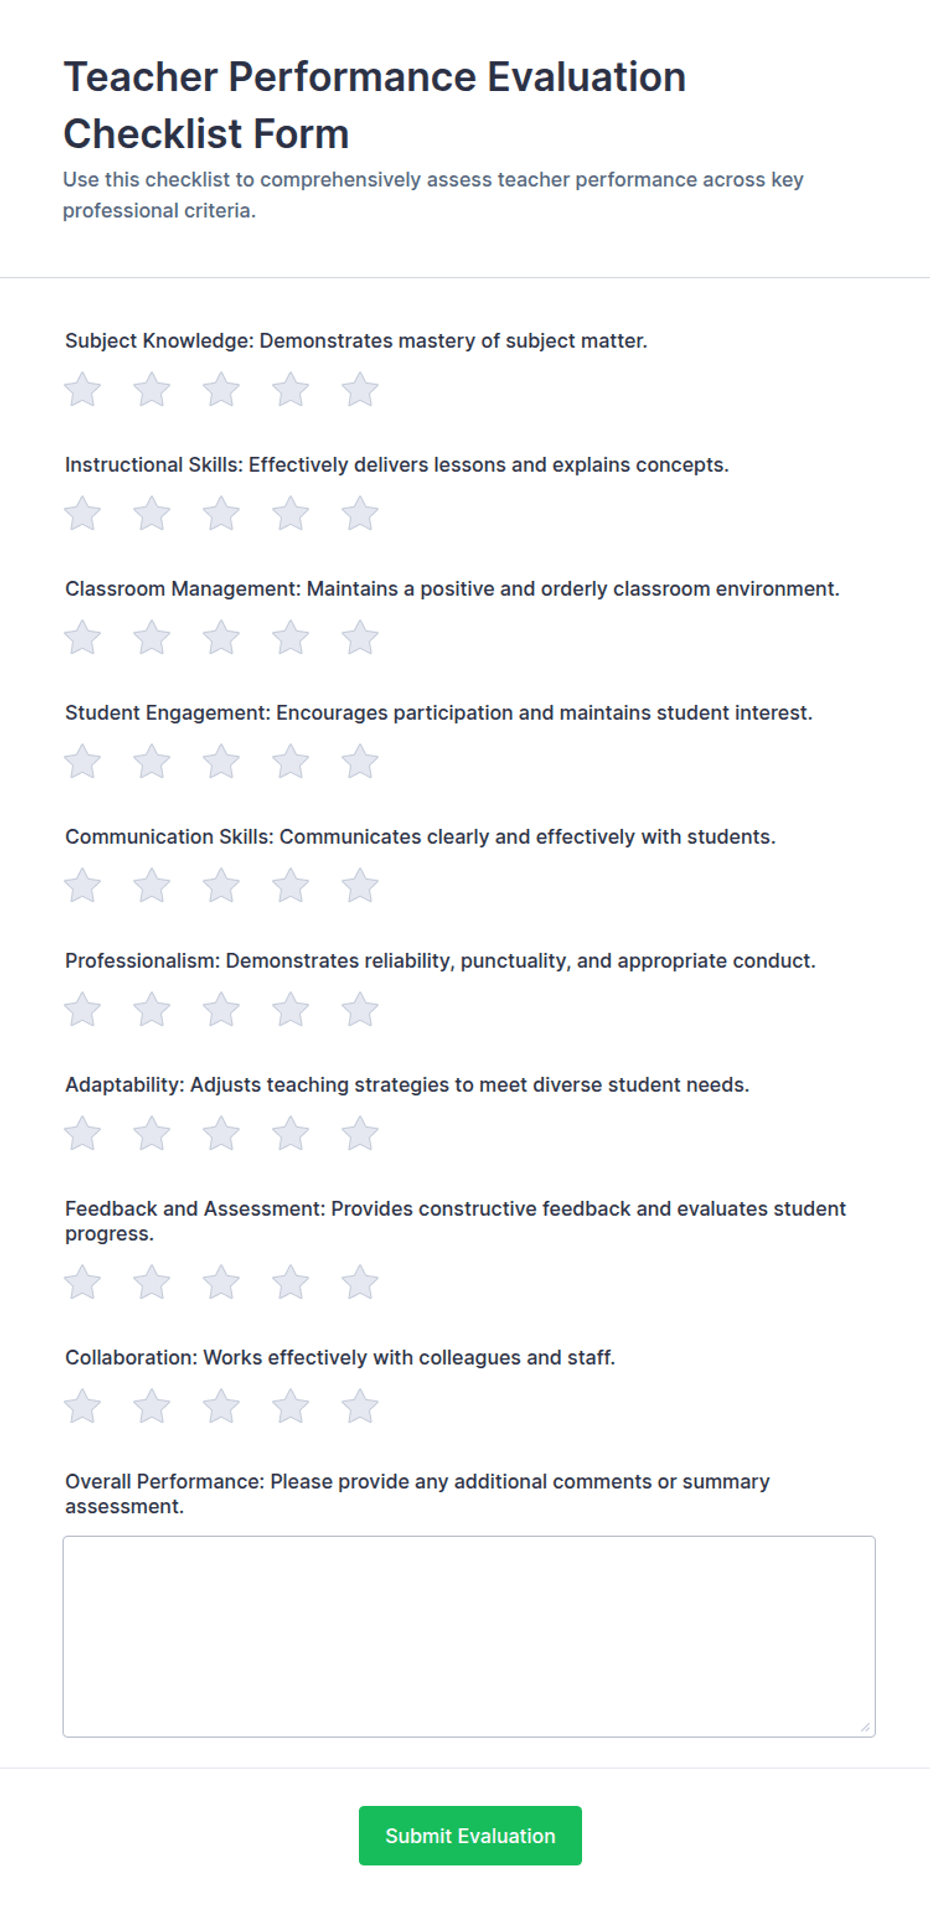Rate Communication Skills five stars
The width and height of the screenshot is (930, 1915).
[x=360, y=886]
